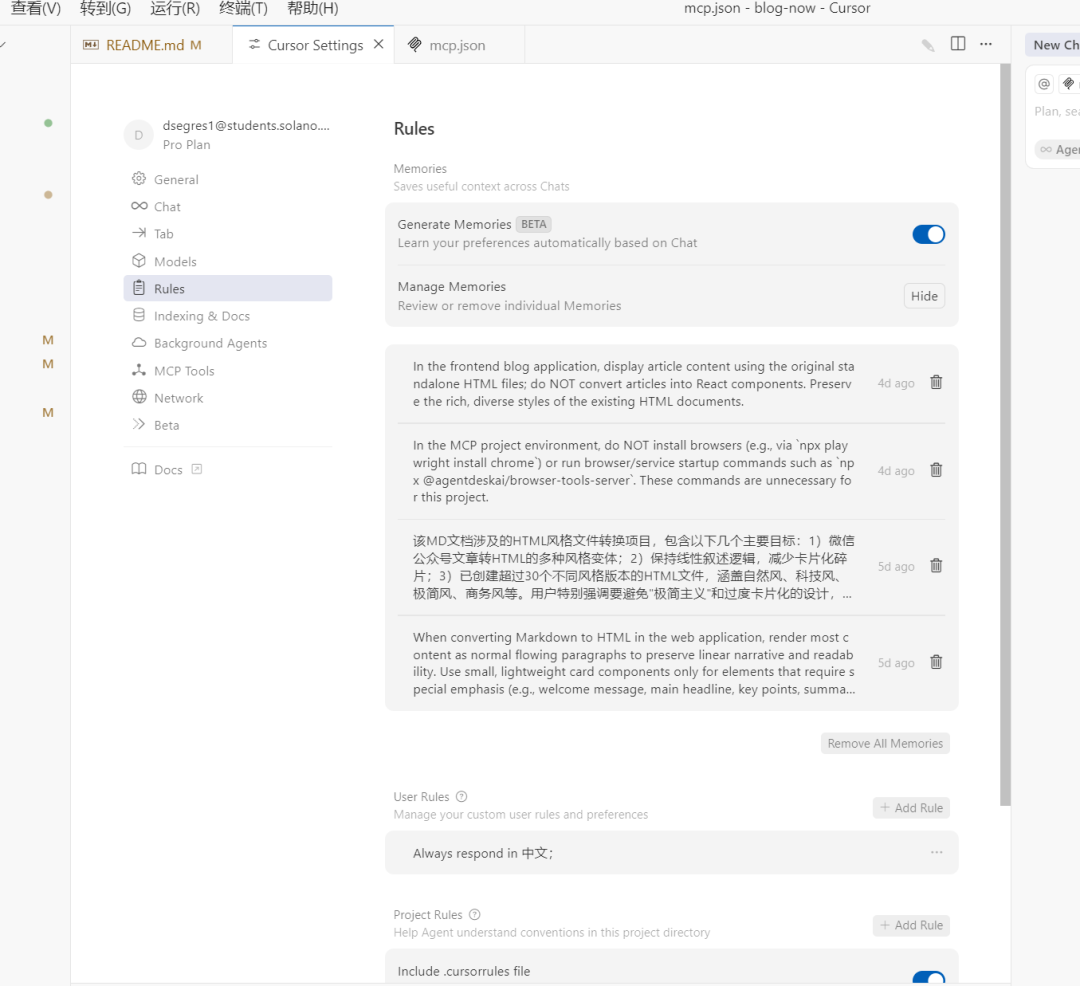Split the editor layout
Screen dimensions: 1080x986
(957, 43)
